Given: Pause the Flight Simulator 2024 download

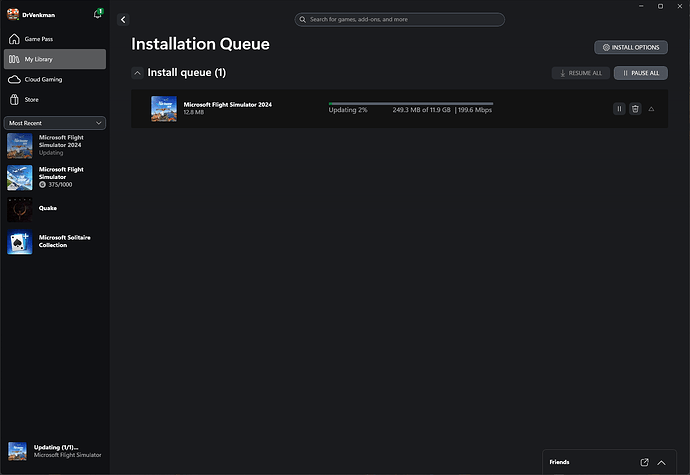Looking at the screenshot, I should tap(619, 109).
